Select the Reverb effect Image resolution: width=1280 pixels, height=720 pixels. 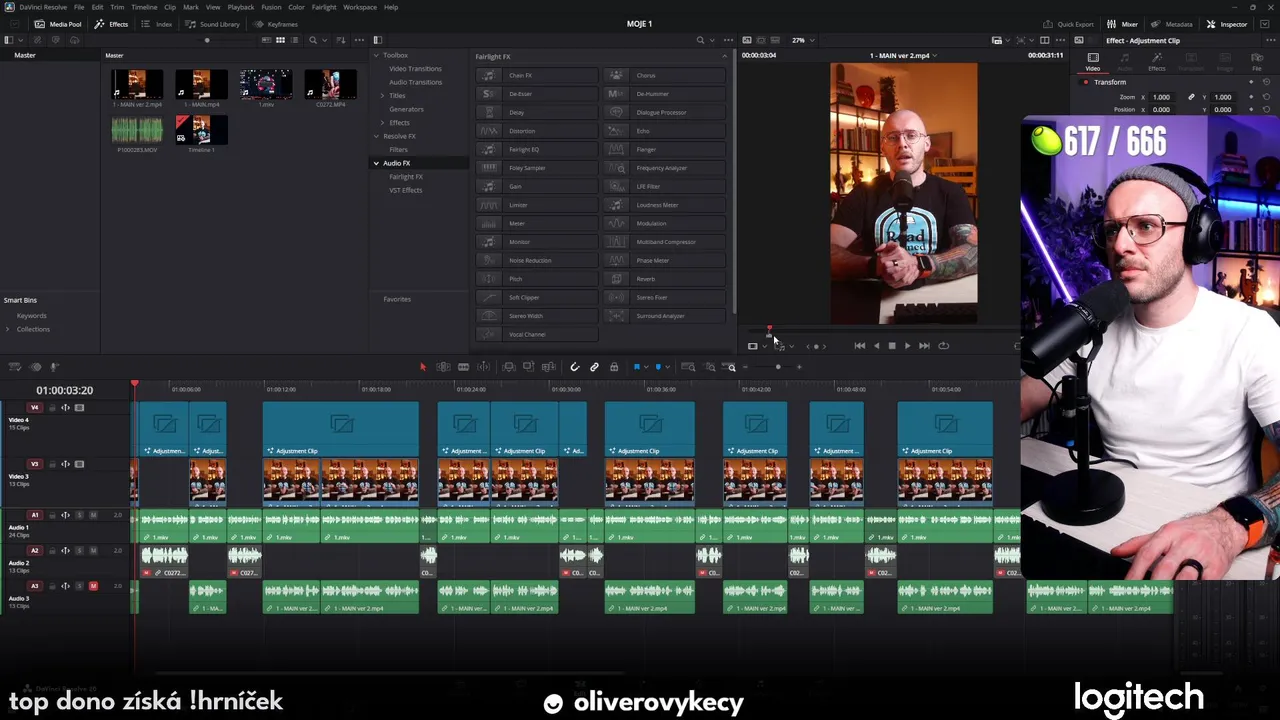point(664,279)
